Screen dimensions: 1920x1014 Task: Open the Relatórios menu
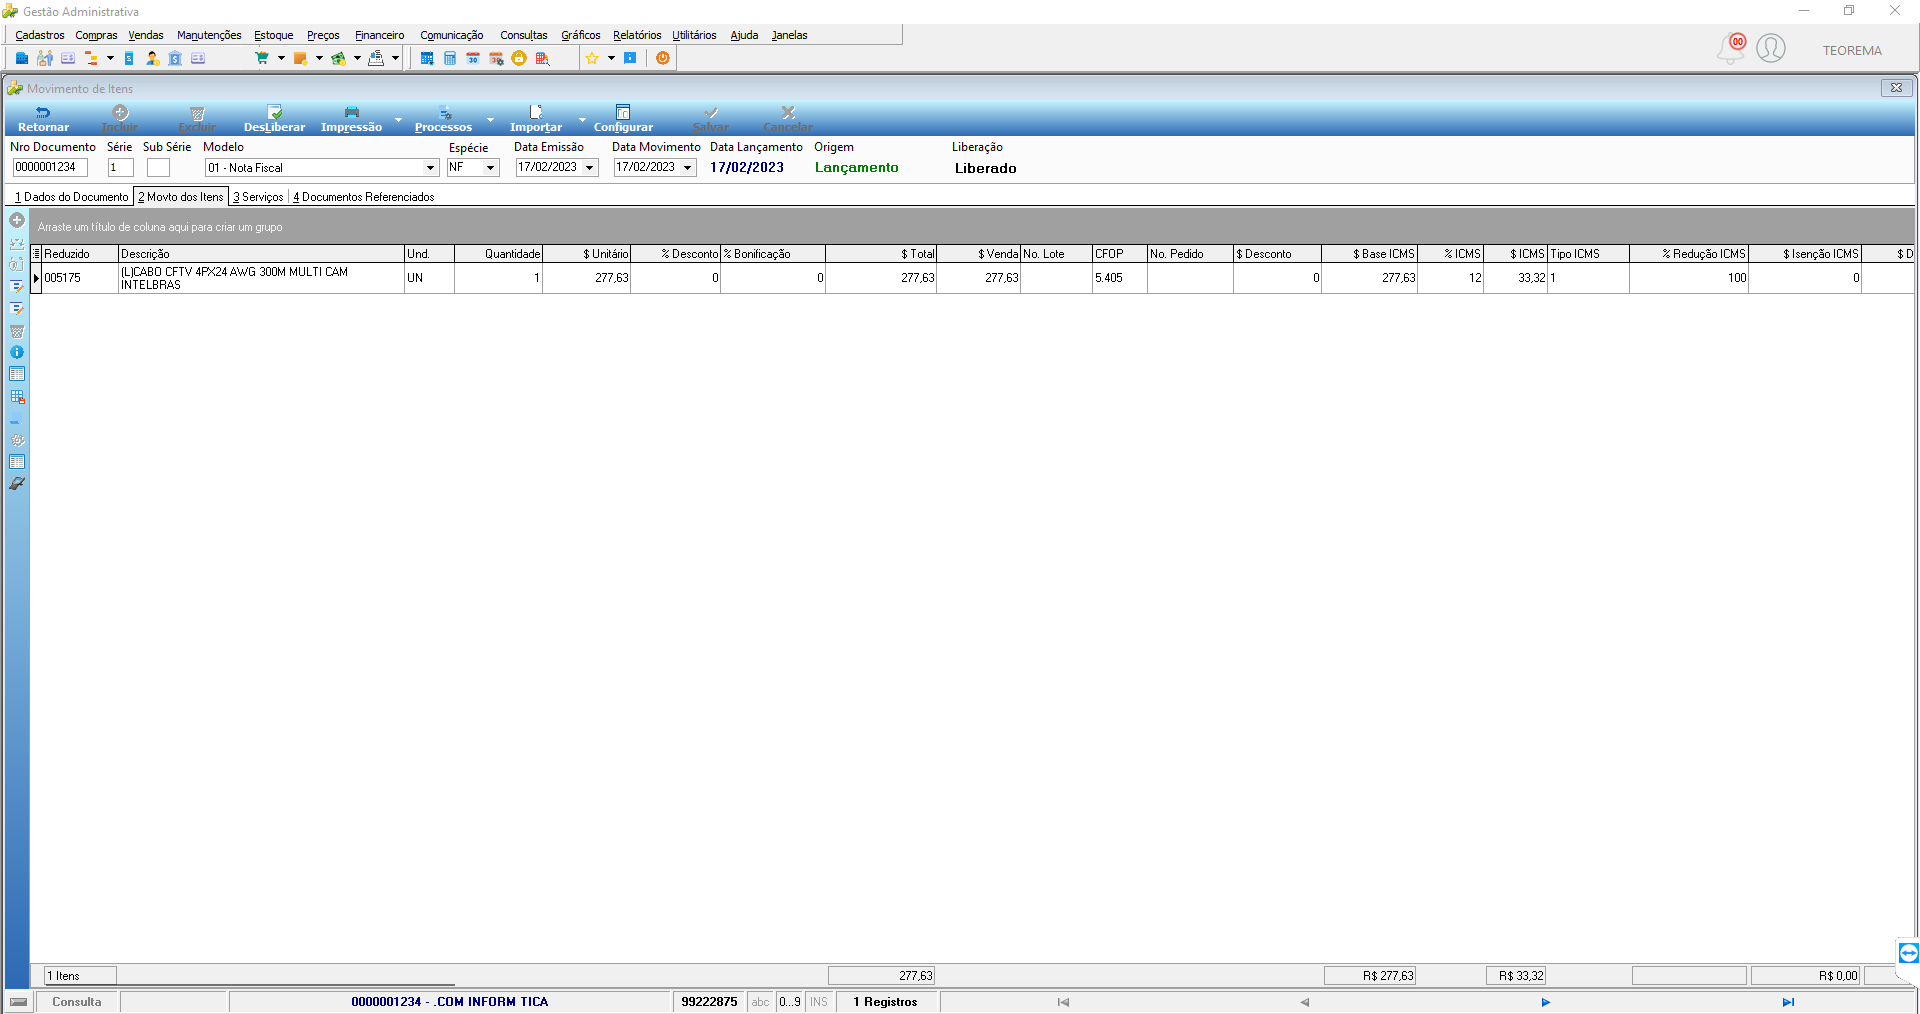click(x=637, y=35)
